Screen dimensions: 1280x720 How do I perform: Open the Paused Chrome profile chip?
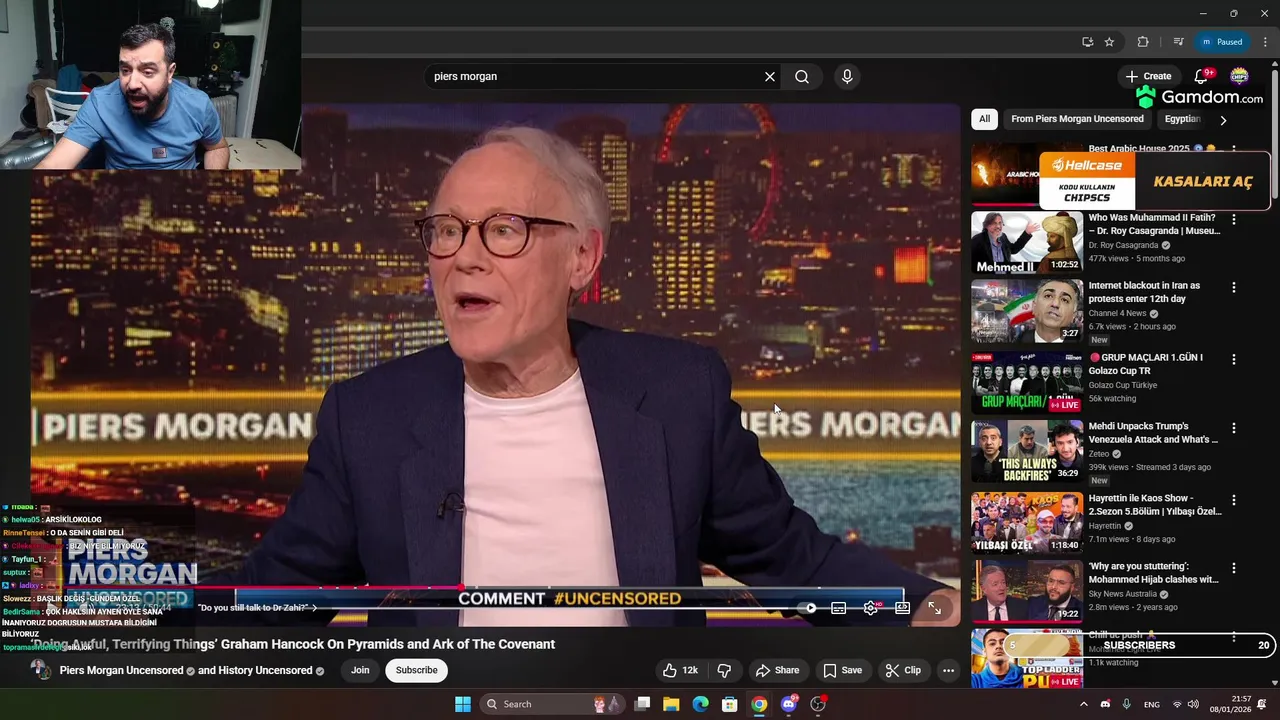coord(1221,42)
